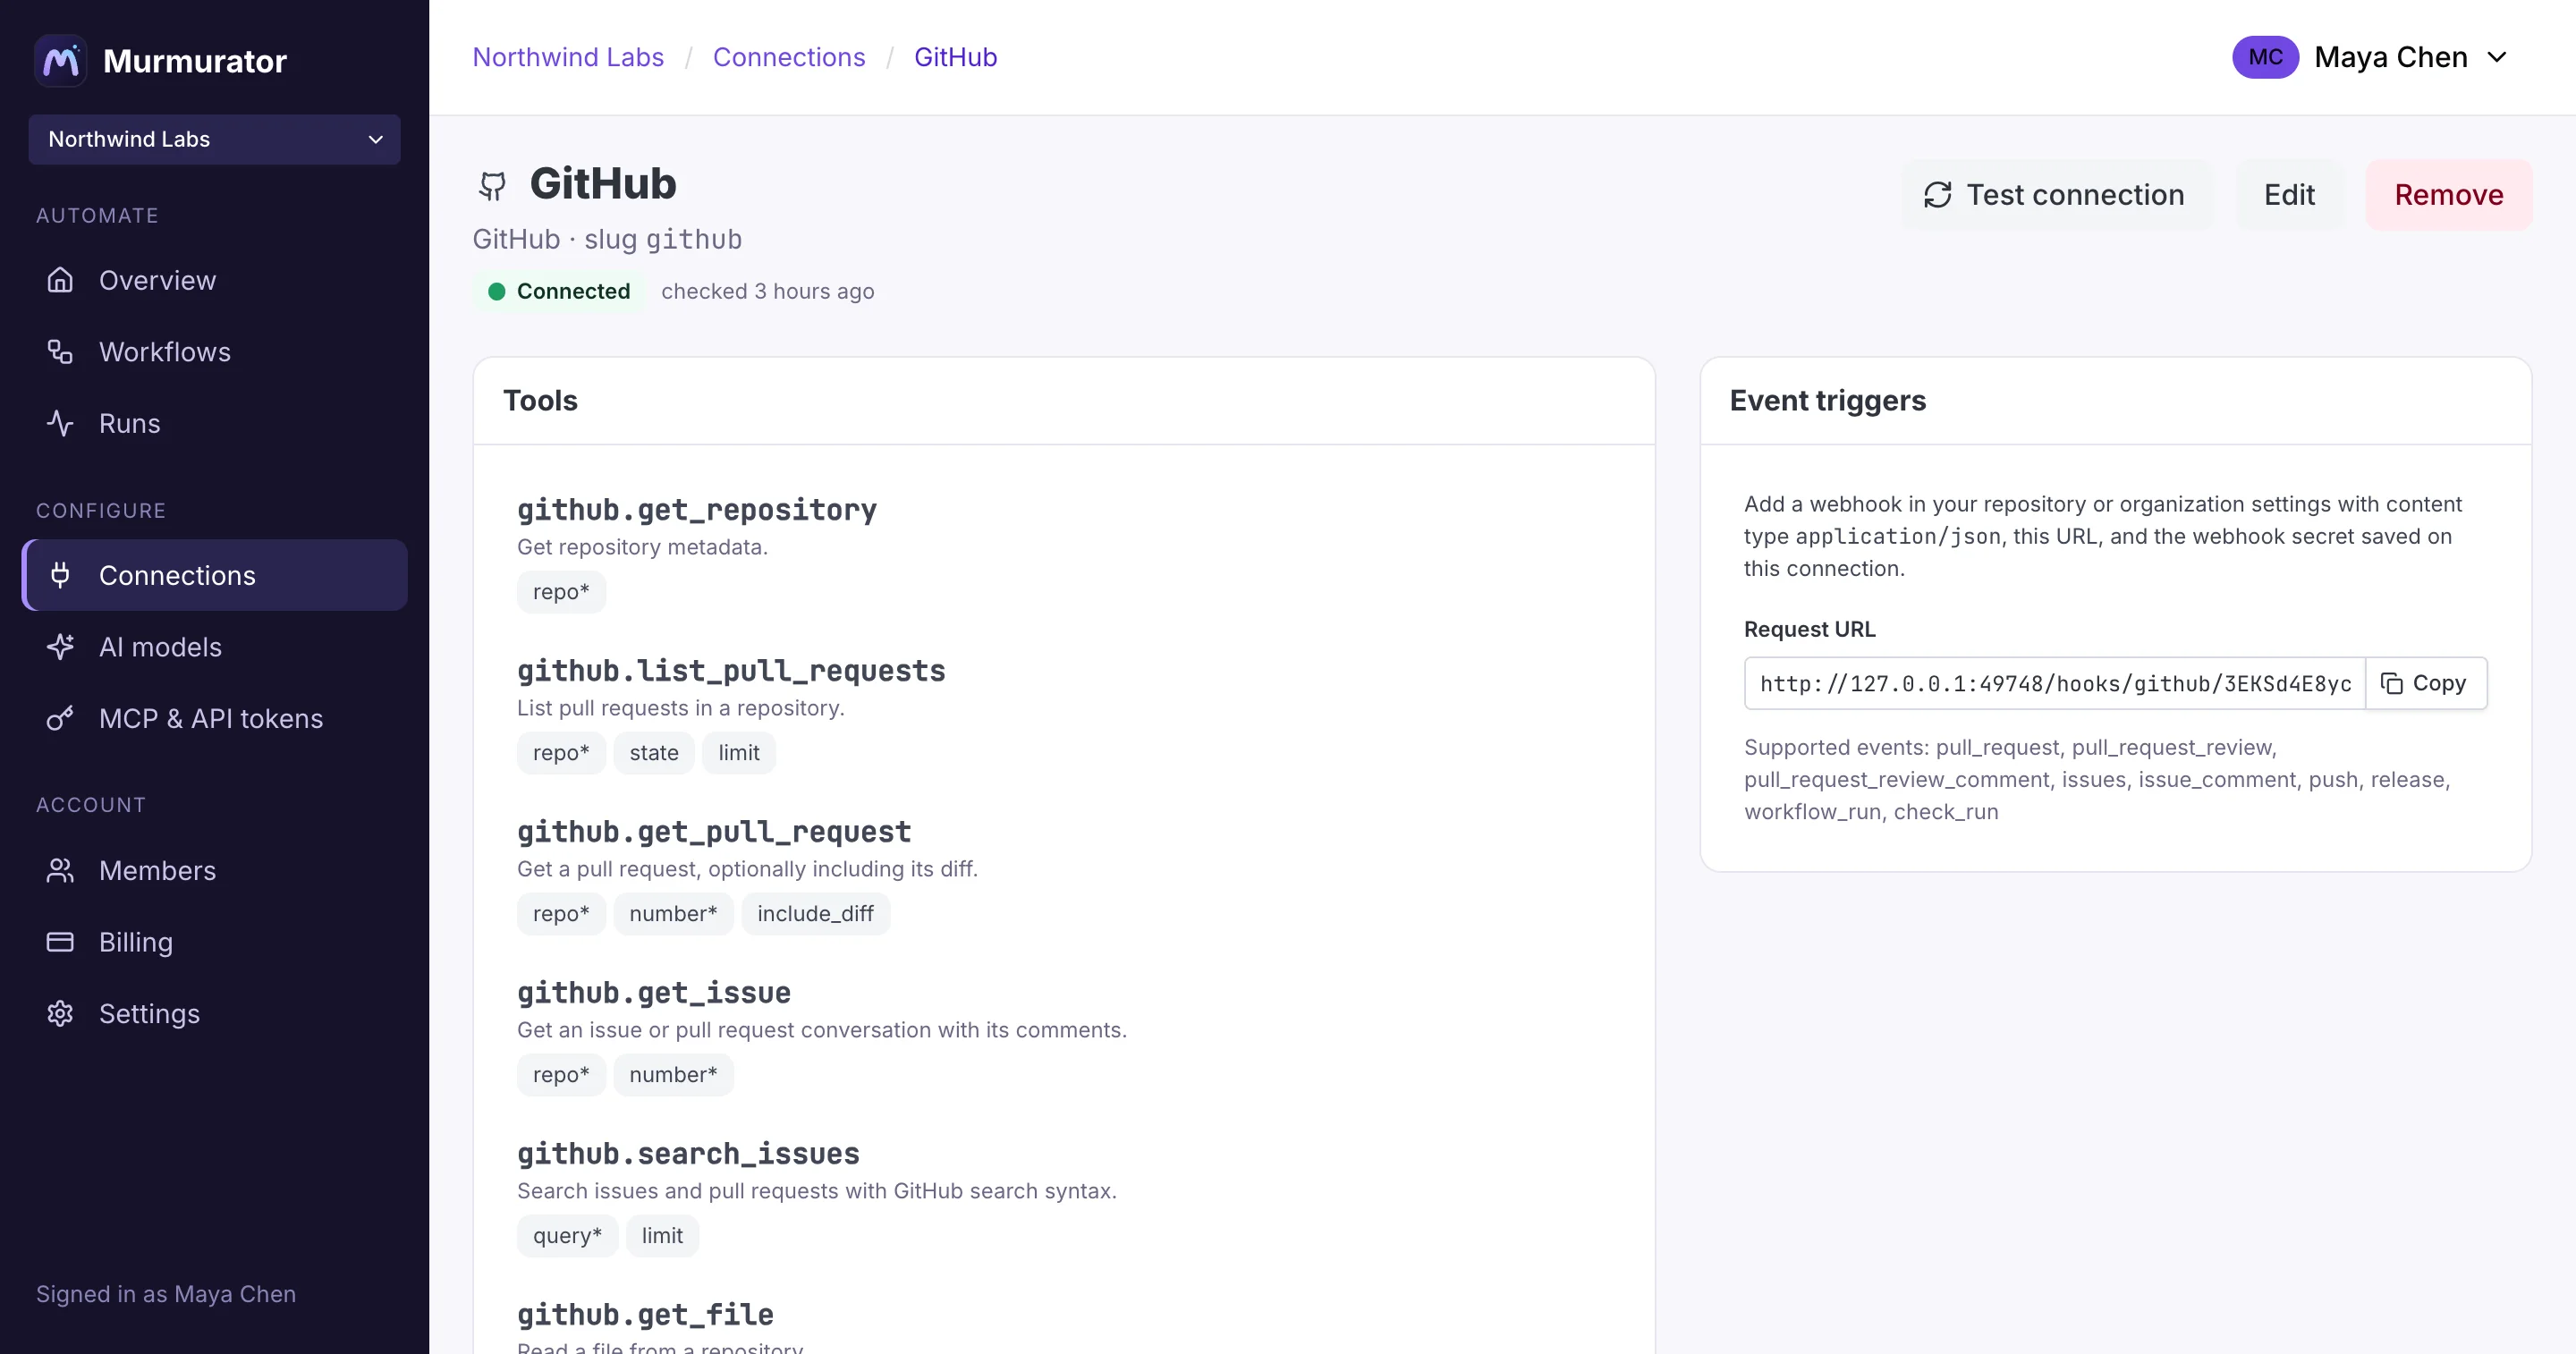
Task: Click the MC user avatar
Action: (2265, 57)
